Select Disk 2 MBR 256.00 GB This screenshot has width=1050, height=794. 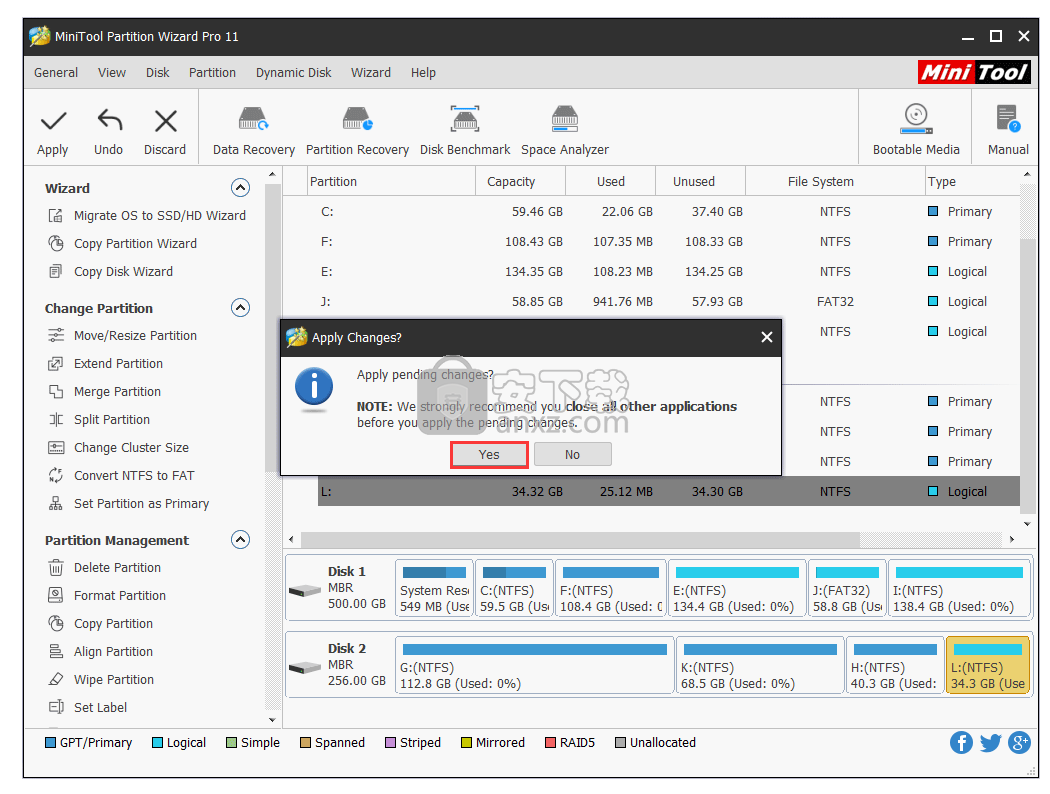tap(339, 665)
